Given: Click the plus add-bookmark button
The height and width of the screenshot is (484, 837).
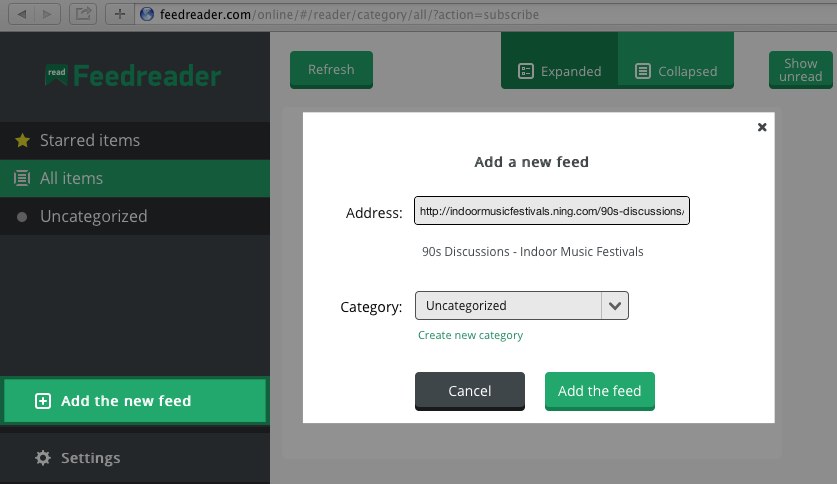Looking at the screenshot, I should (x=120, y=14).
